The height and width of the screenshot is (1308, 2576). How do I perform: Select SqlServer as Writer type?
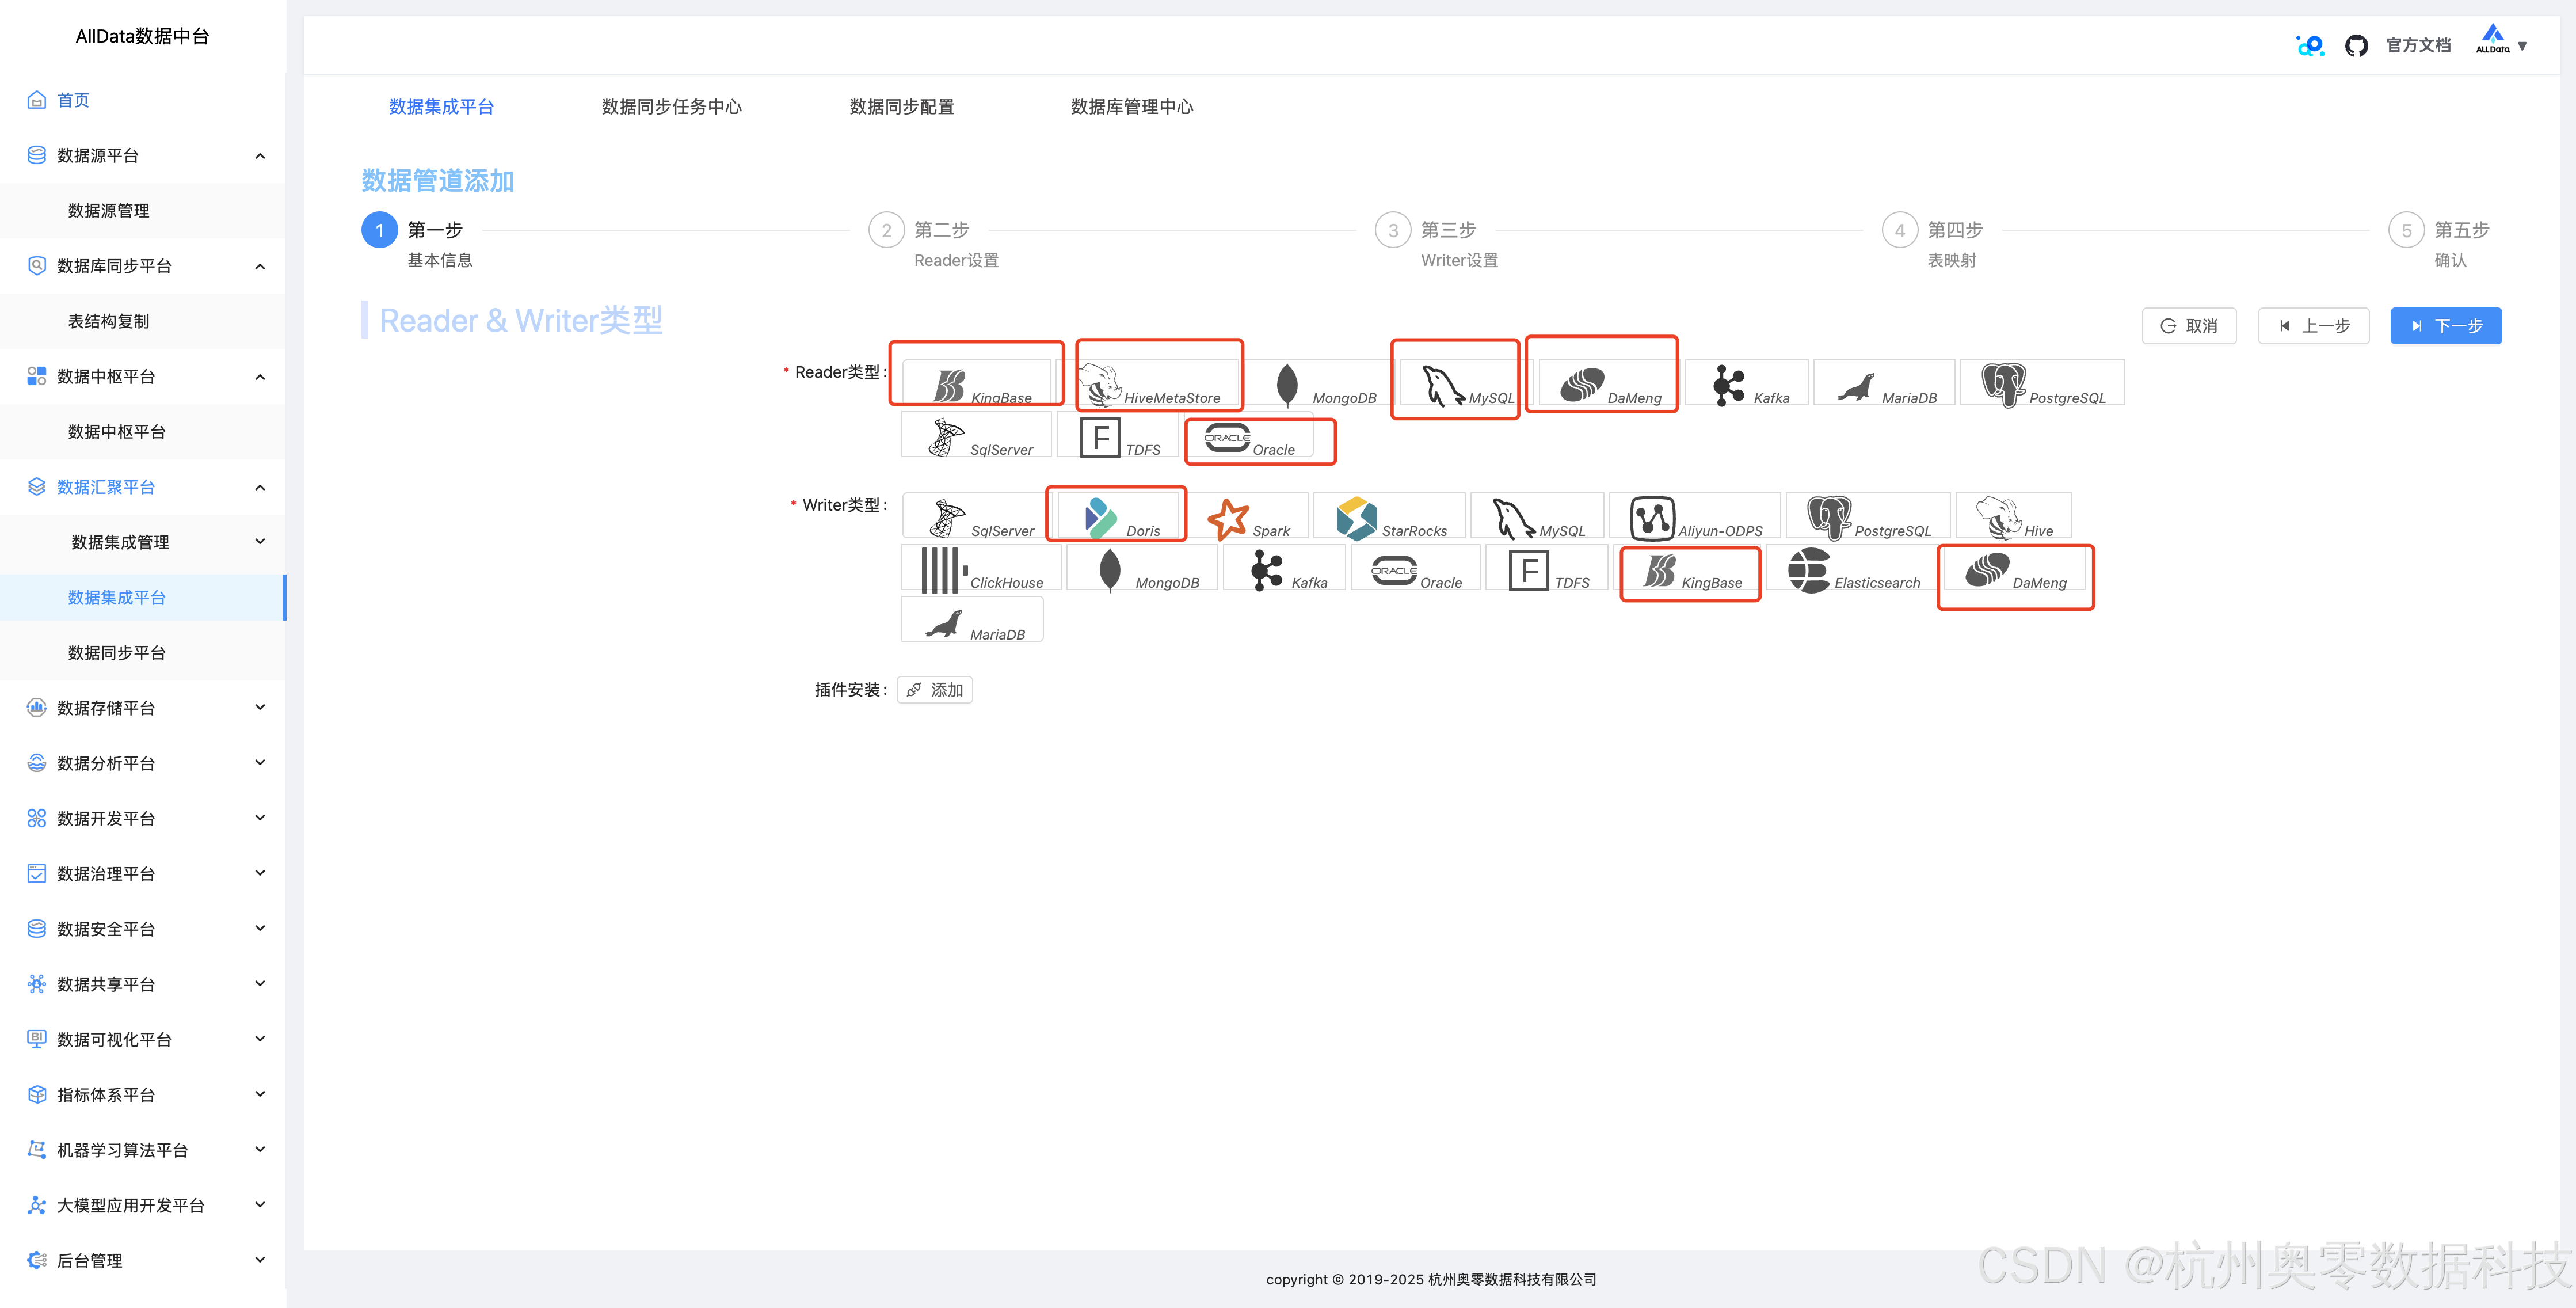click(977, 516)
